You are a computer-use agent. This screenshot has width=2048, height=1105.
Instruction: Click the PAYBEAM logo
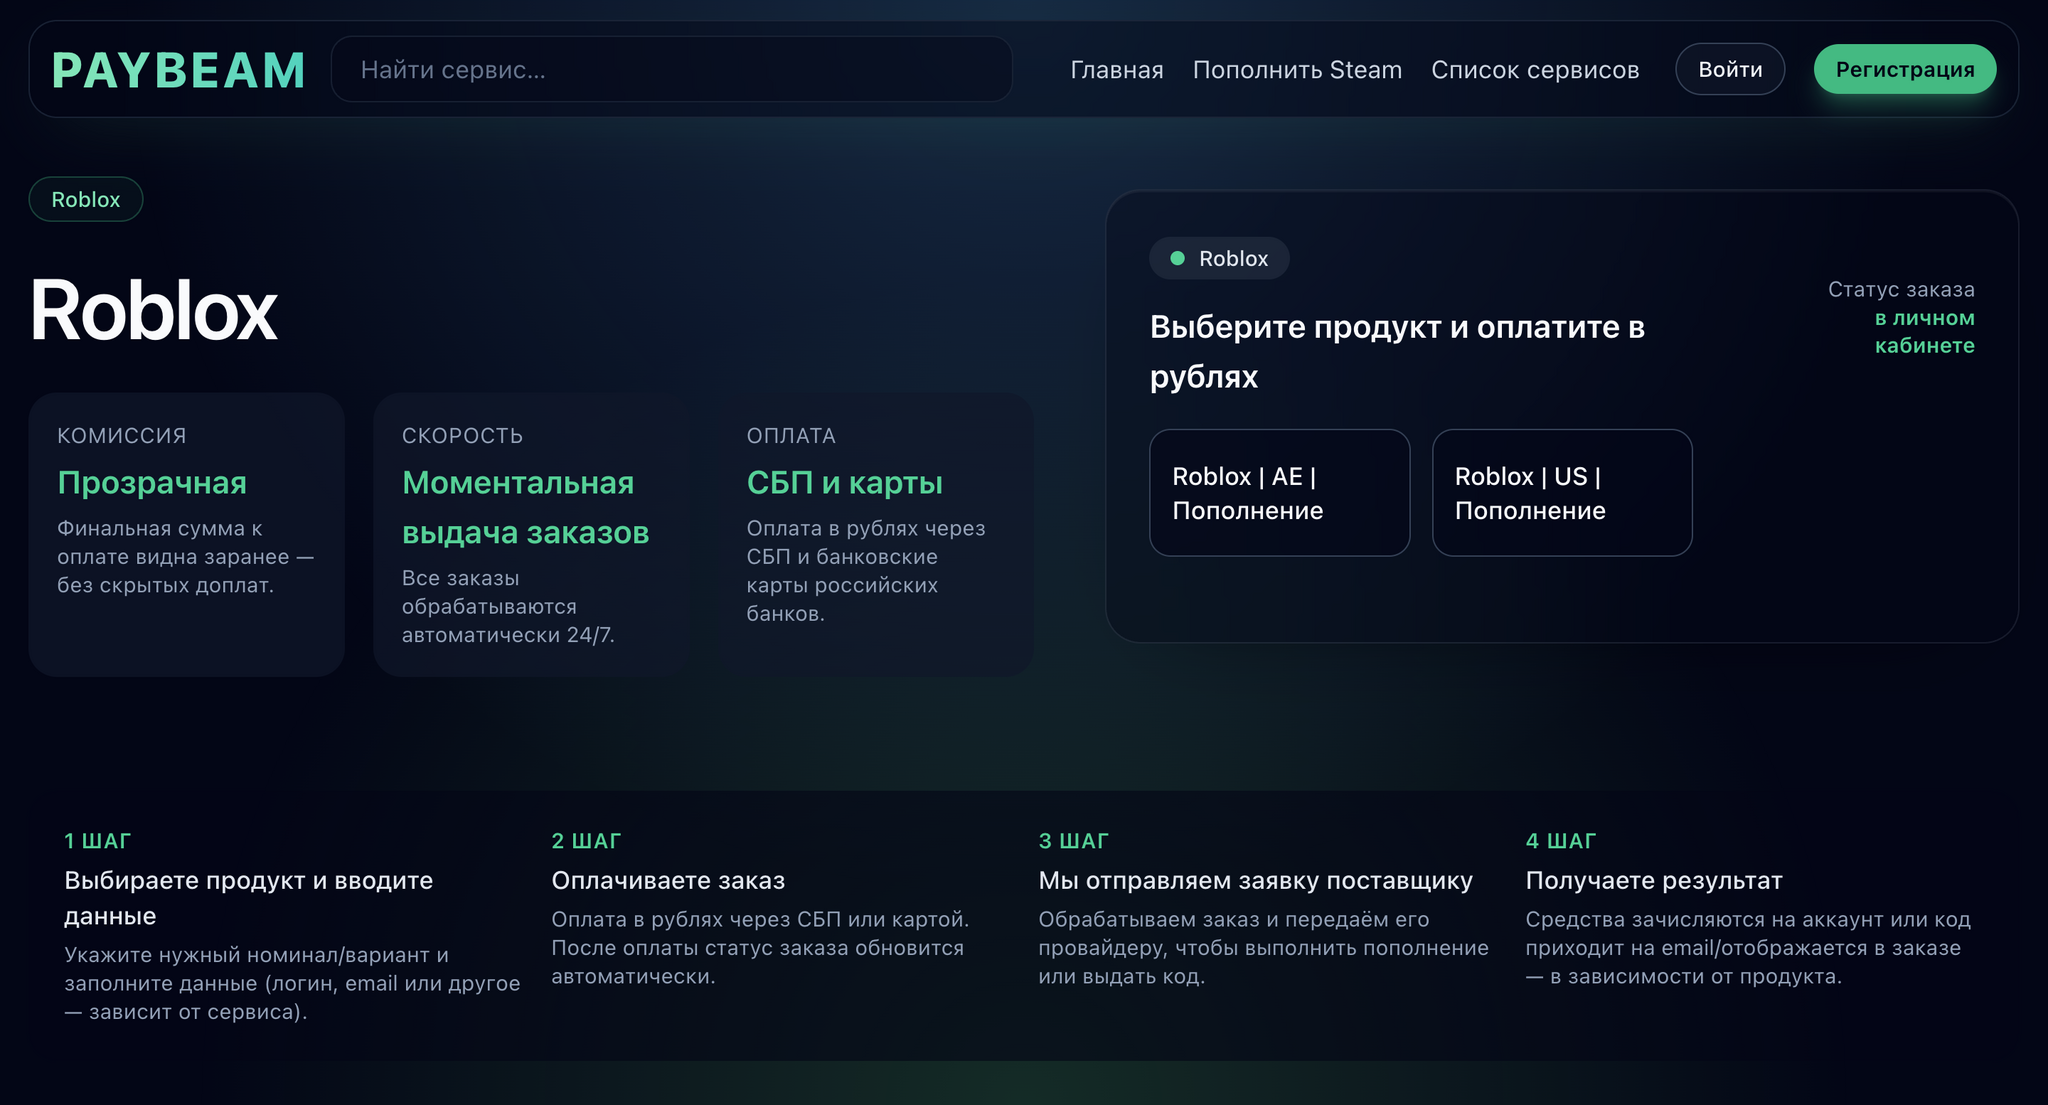point(178,70)
